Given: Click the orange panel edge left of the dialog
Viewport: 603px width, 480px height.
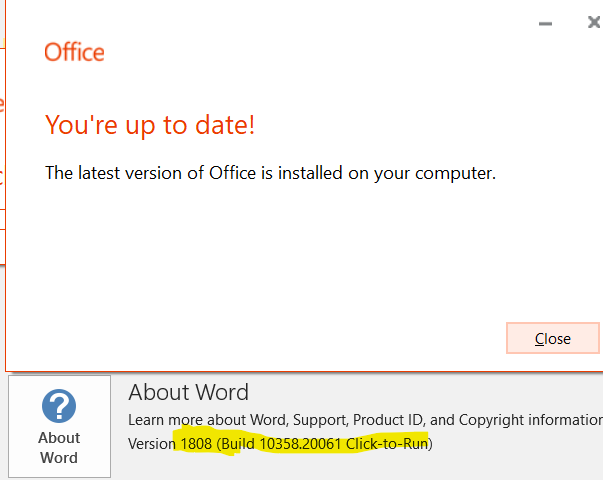Looking at the screenshot, I should tap(2, 150).
